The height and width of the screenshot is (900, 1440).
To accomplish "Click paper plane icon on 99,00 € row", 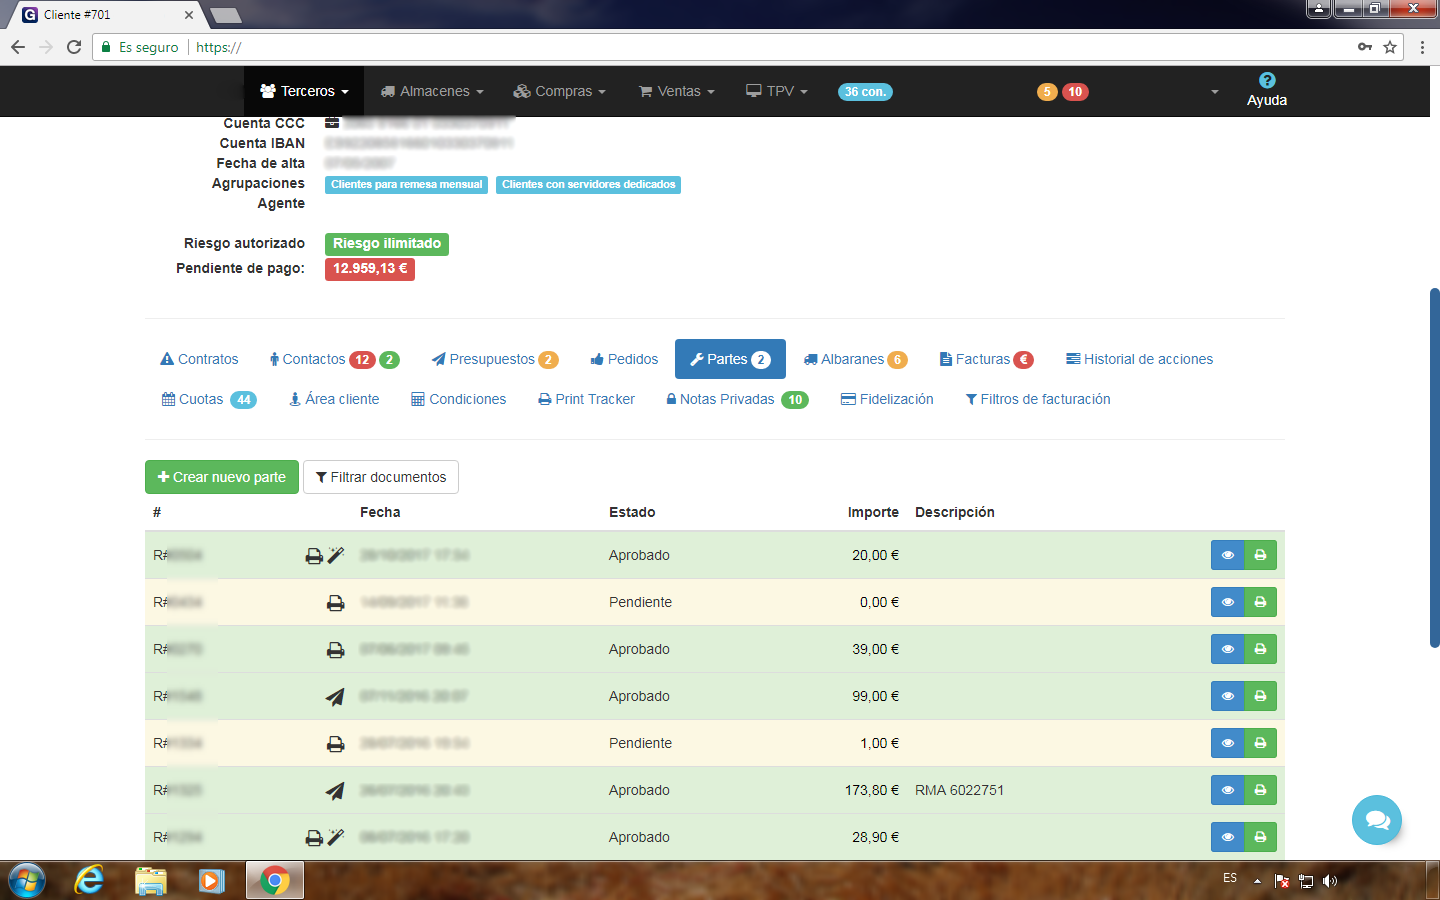I will coord(335,697).
